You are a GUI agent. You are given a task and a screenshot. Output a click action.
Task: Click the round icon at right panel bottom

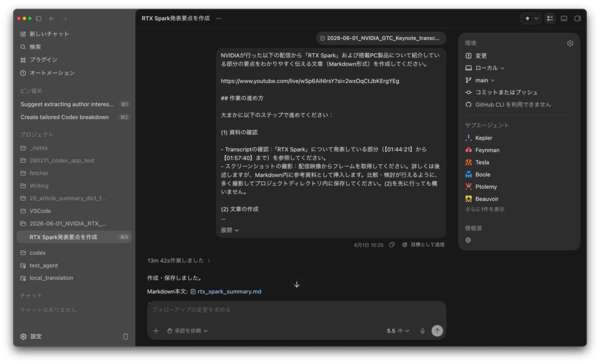click(468, 240)
